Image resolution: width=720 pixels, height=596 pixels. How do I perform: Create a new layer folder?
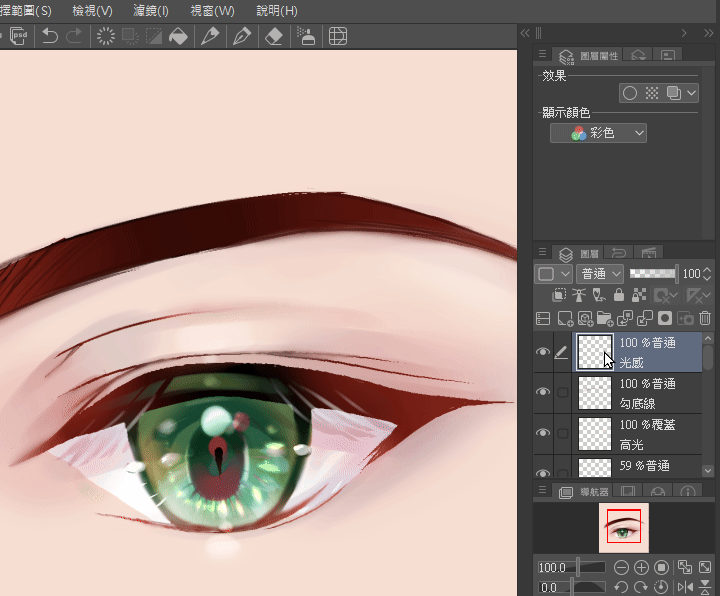pos(605,319)
